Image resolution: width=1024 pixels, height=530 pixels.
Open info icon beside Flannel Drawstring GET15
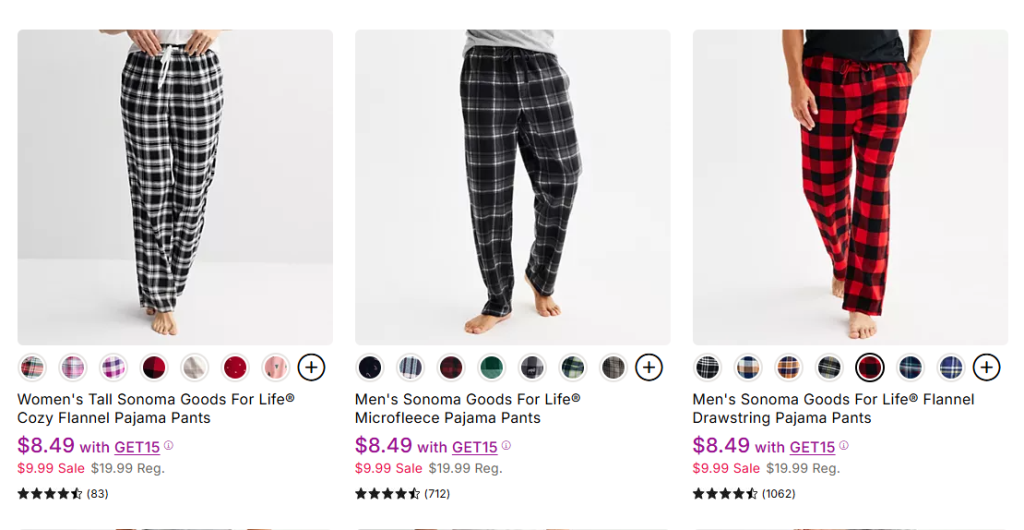tap(844, 446)
